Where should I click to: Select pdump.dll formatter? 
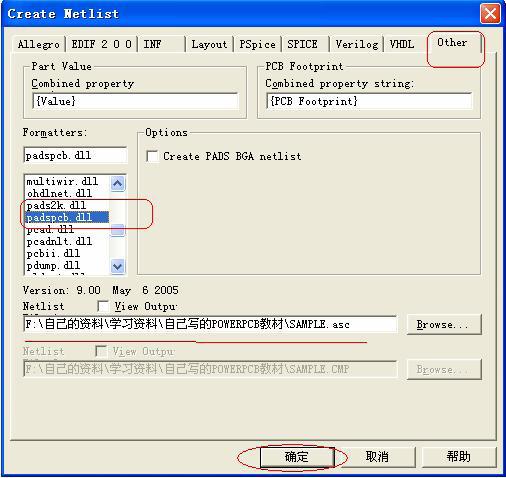coord(67,265)
